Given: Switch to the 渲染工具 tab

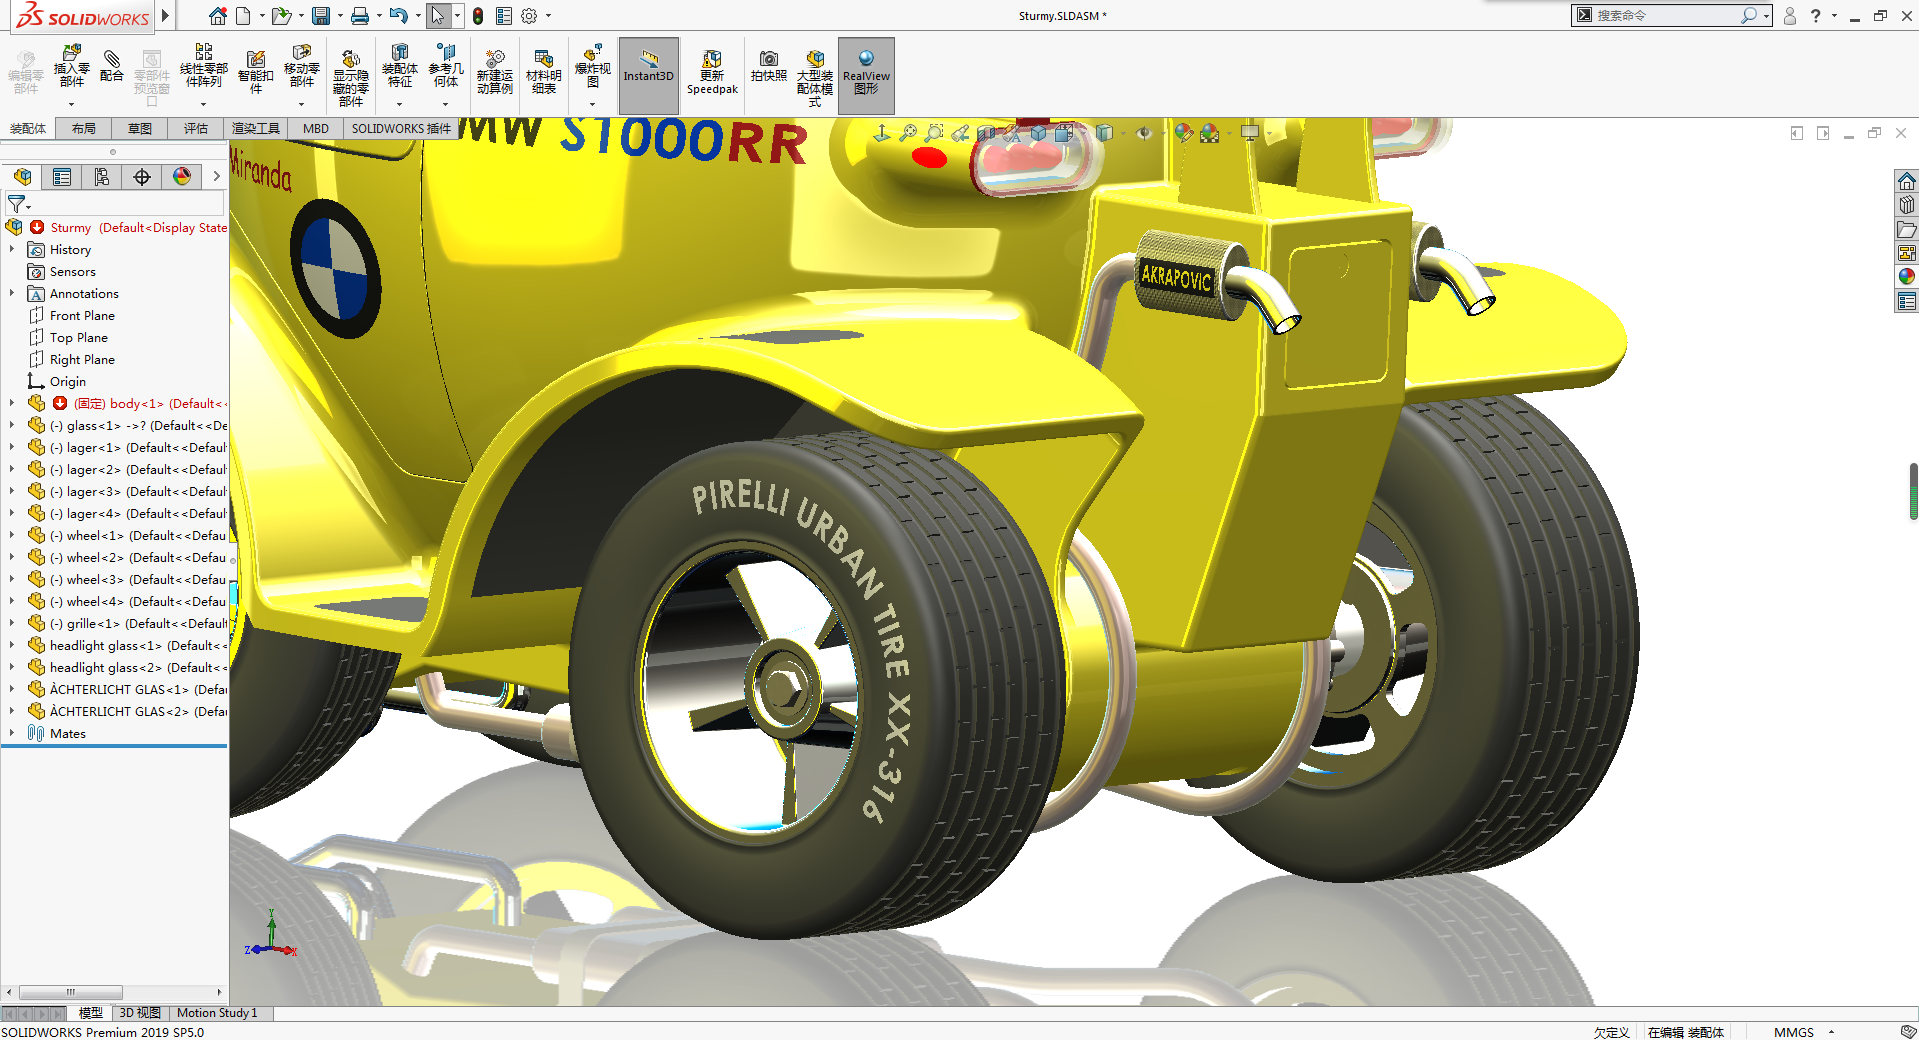Looking at the screenshot, I should pos(256,129).
